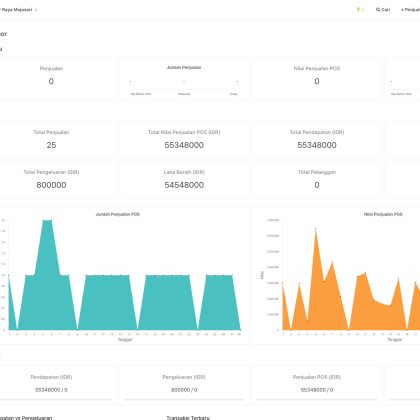The image size is (420, 420).
Task: Click the Total Nilai Penjualan POS (IDR) value
Action: pos(184,145)
